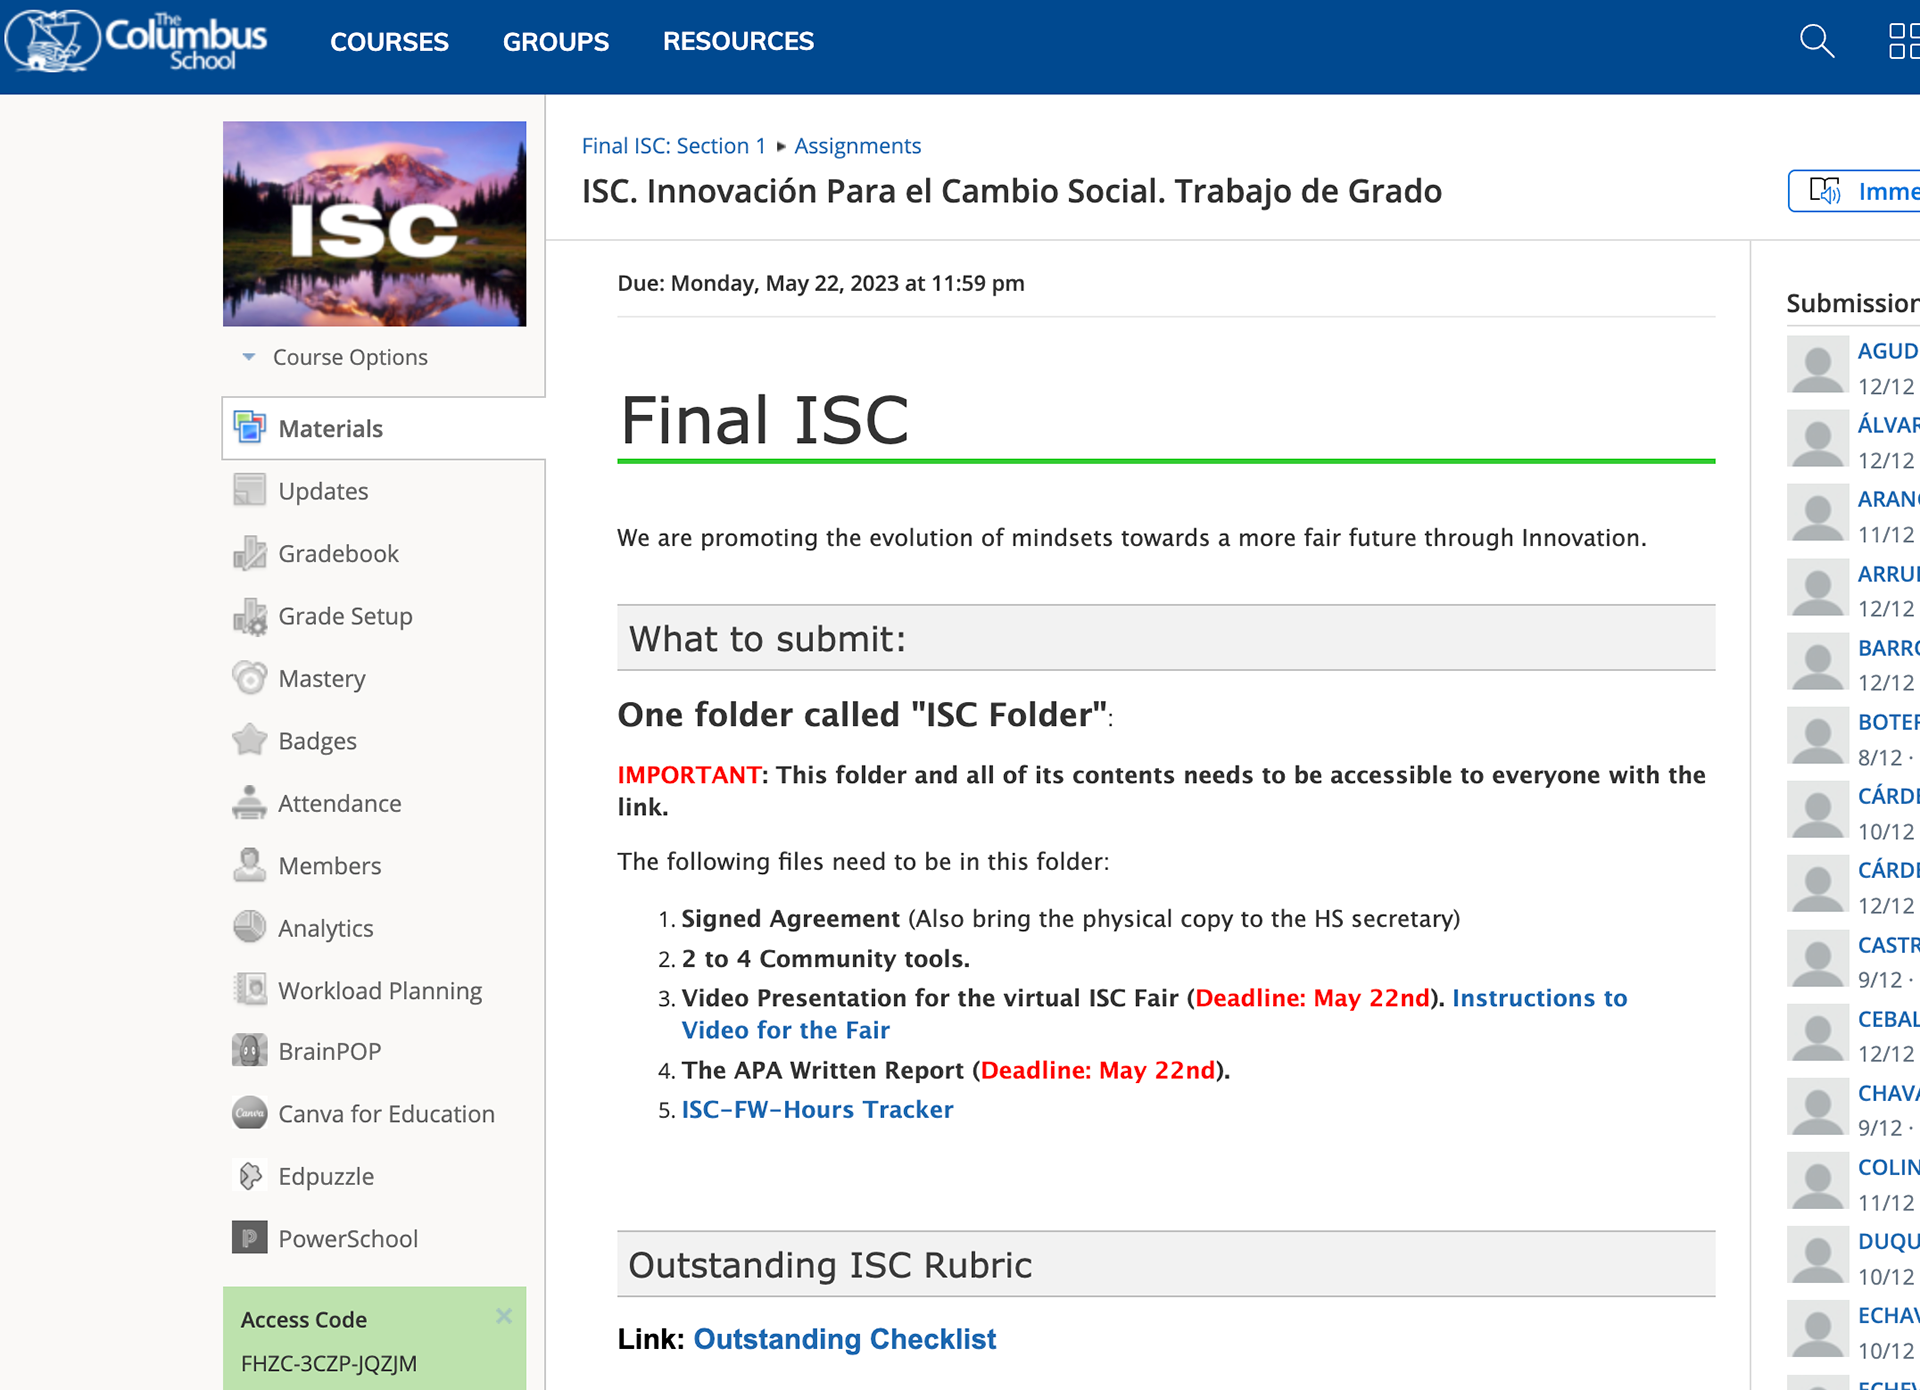Open the search magnifier icon
Screen dimensions: 1920x1390
click(x=1816, y=41)
